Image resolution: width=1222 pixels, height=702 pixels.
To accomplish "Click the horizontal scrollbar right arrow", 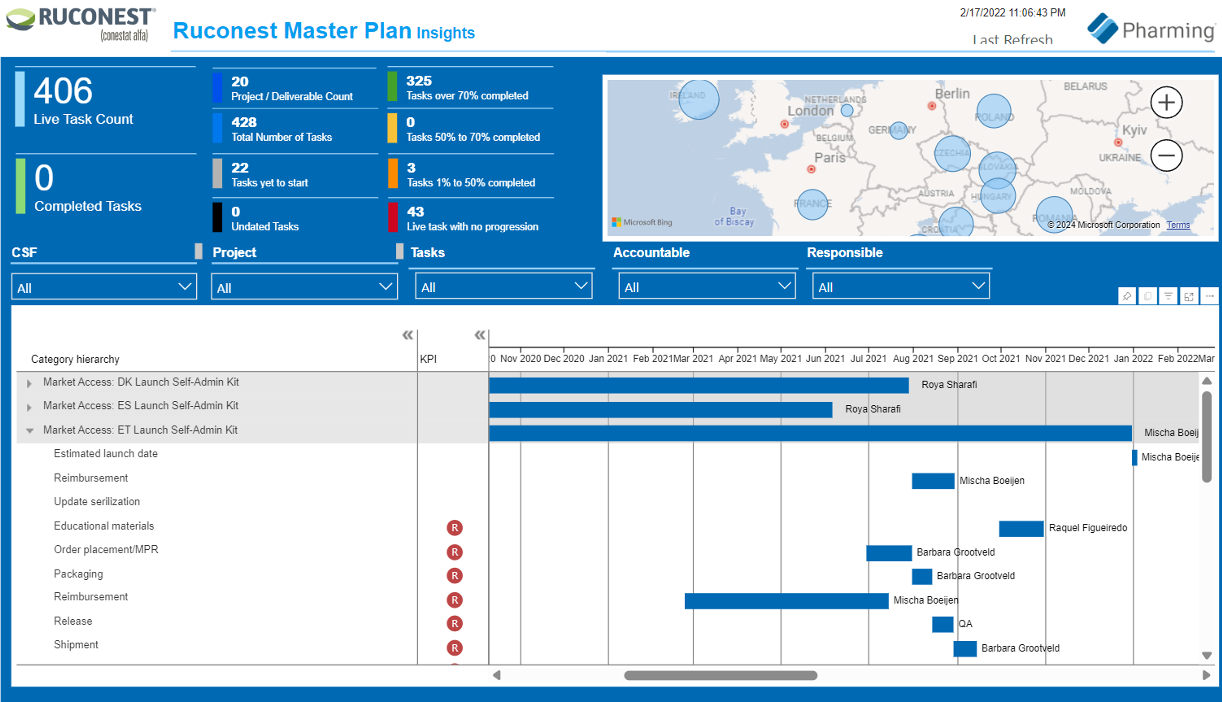I will pyautogui.click(x=1206, y=675).
